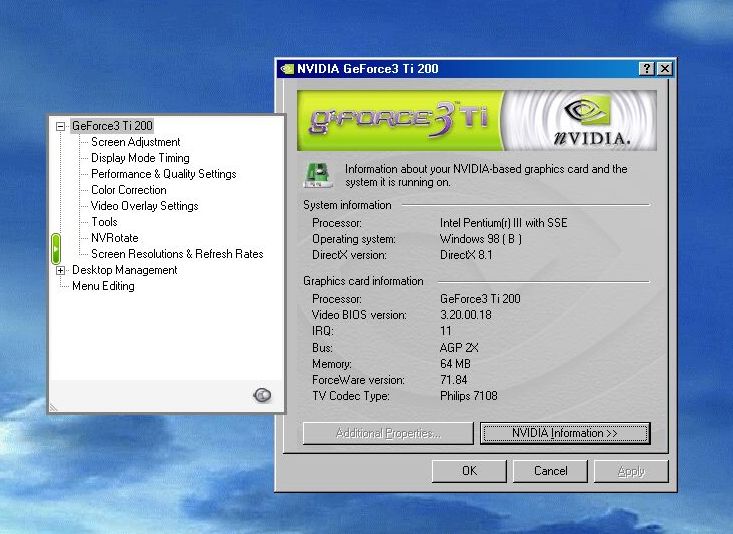Screen dimensions: 733x534
Task: Click the round button at panel bottom
Action: 262,395
